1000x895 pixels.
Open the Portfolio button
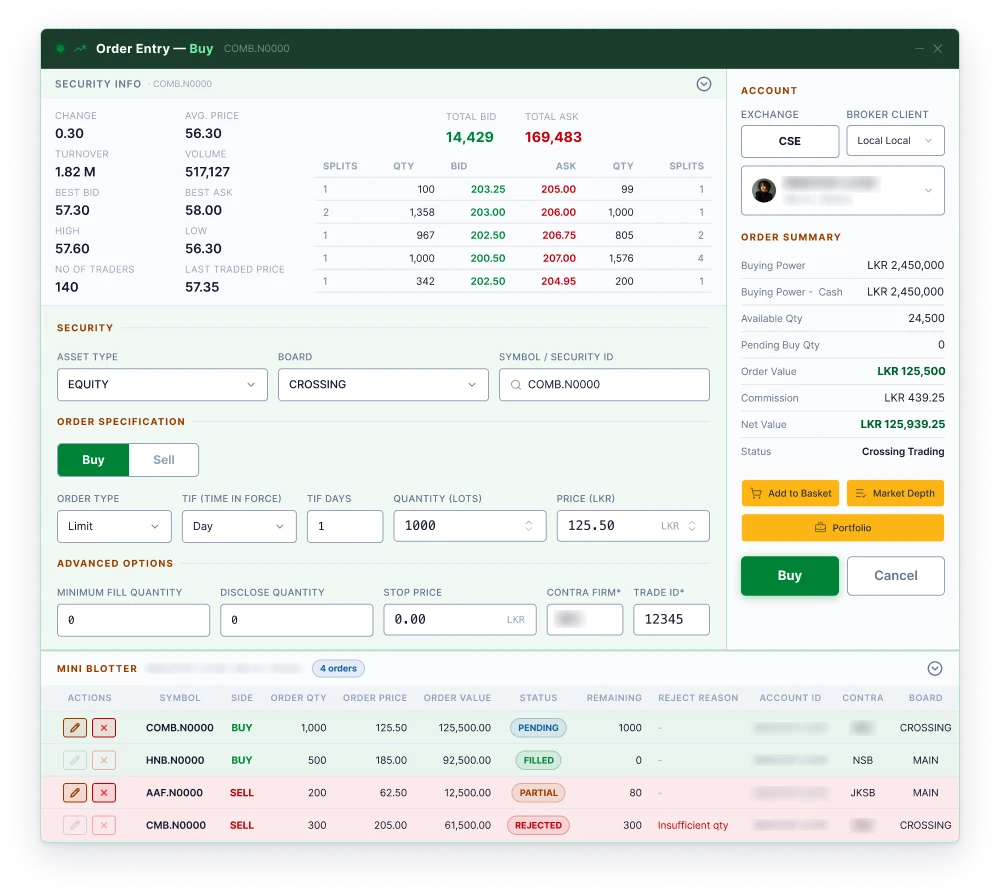[842, 528]
